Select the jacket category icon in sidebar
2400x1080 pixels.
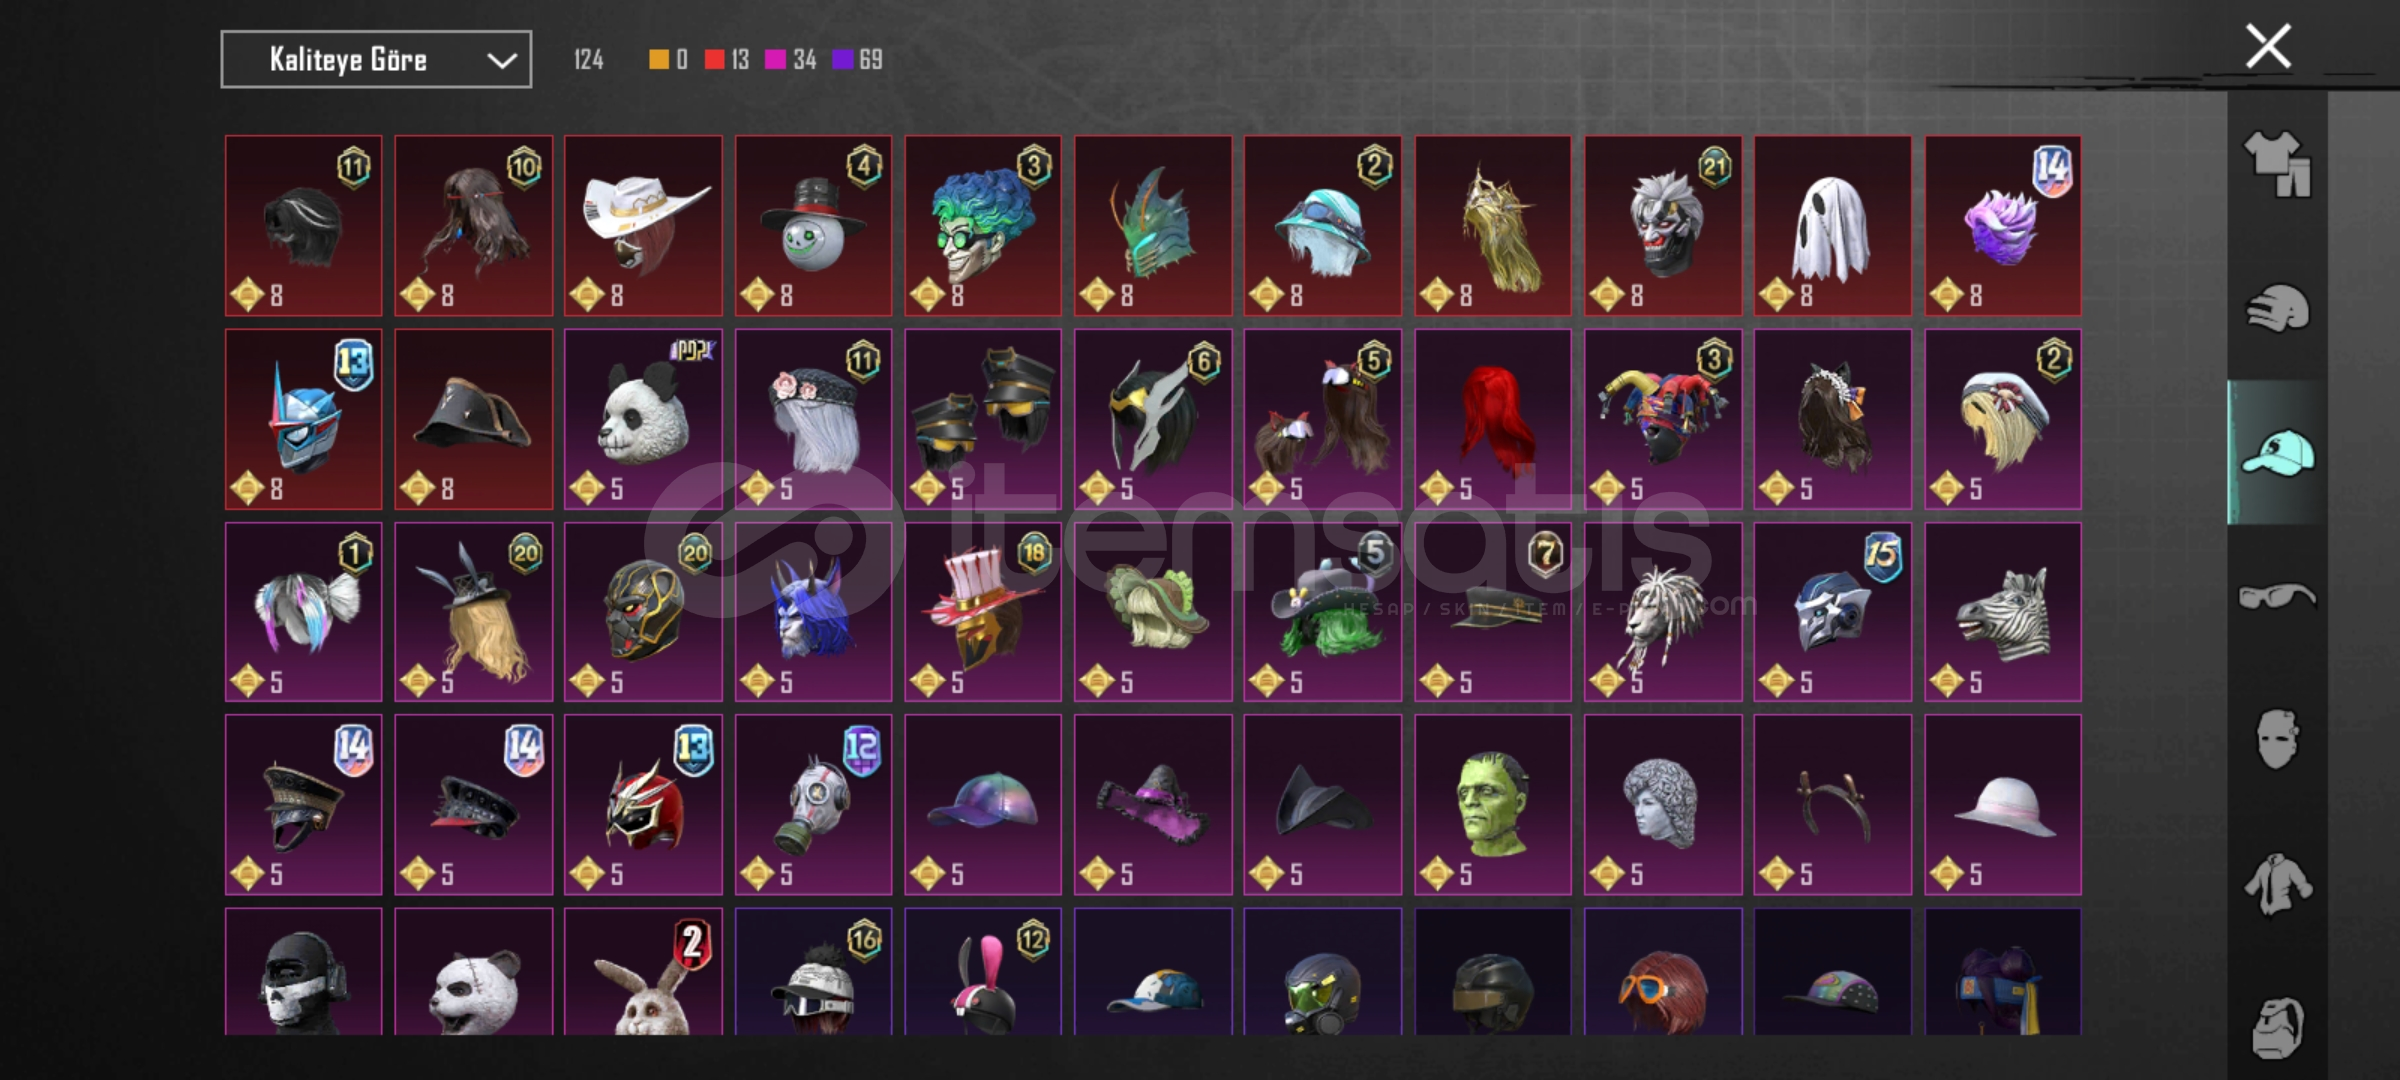[2277, 884]
